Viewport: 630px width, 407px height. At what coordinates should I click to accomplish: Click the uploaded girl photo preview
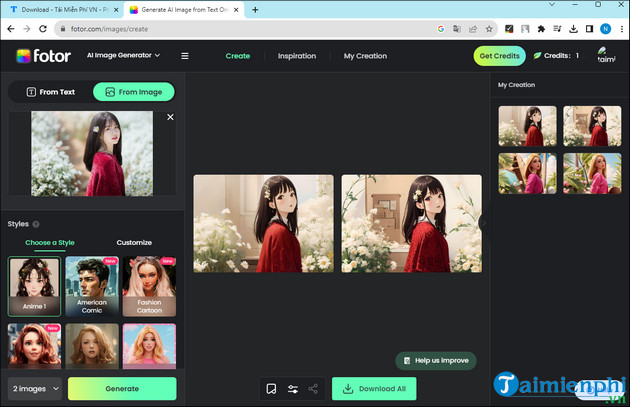pyautogui.click(x=92, y=153)
